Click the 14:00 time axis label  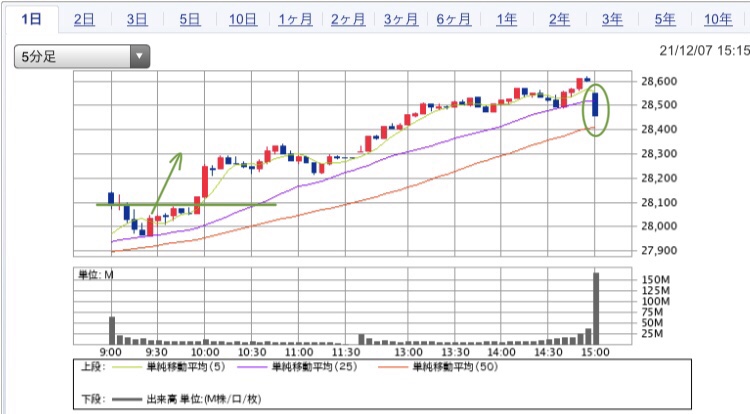[501, 352]
